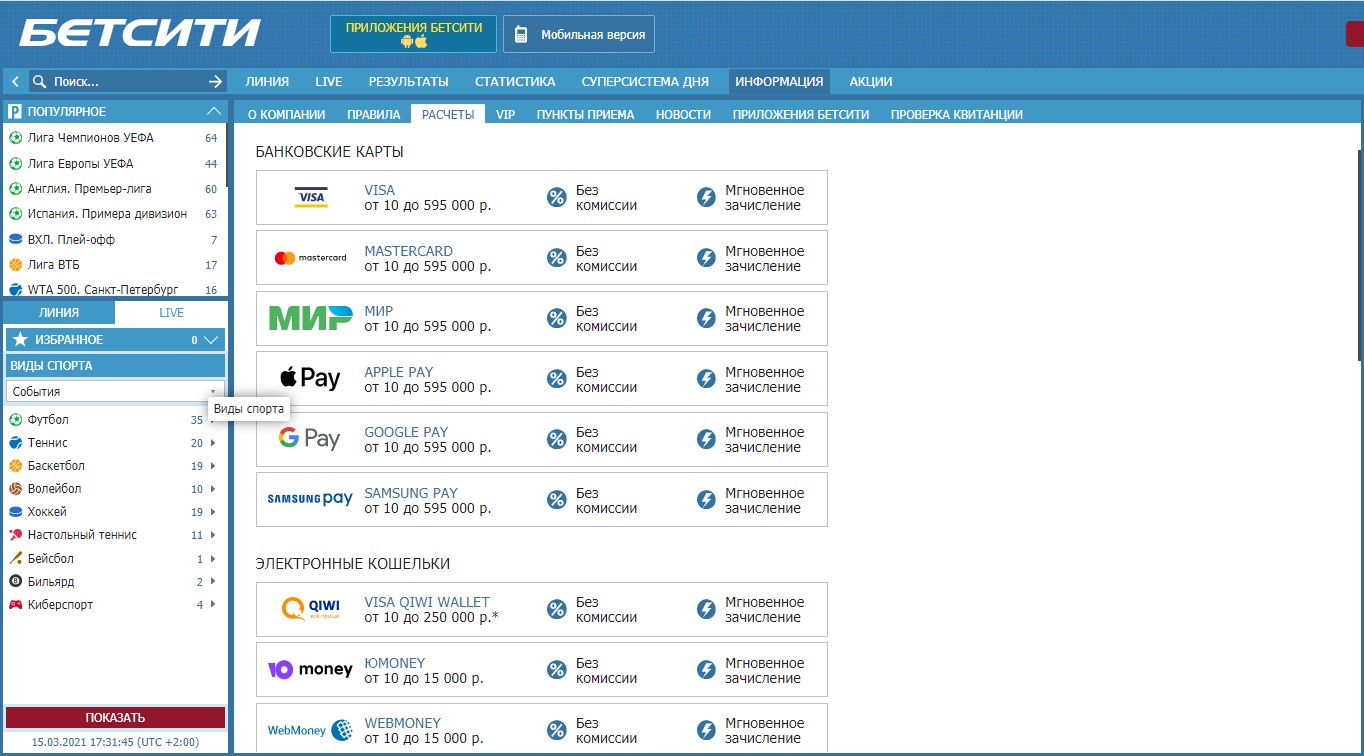Collapse the Популярное section
This screenshot has height=756, width=1364.
click(x=213, y=112)
